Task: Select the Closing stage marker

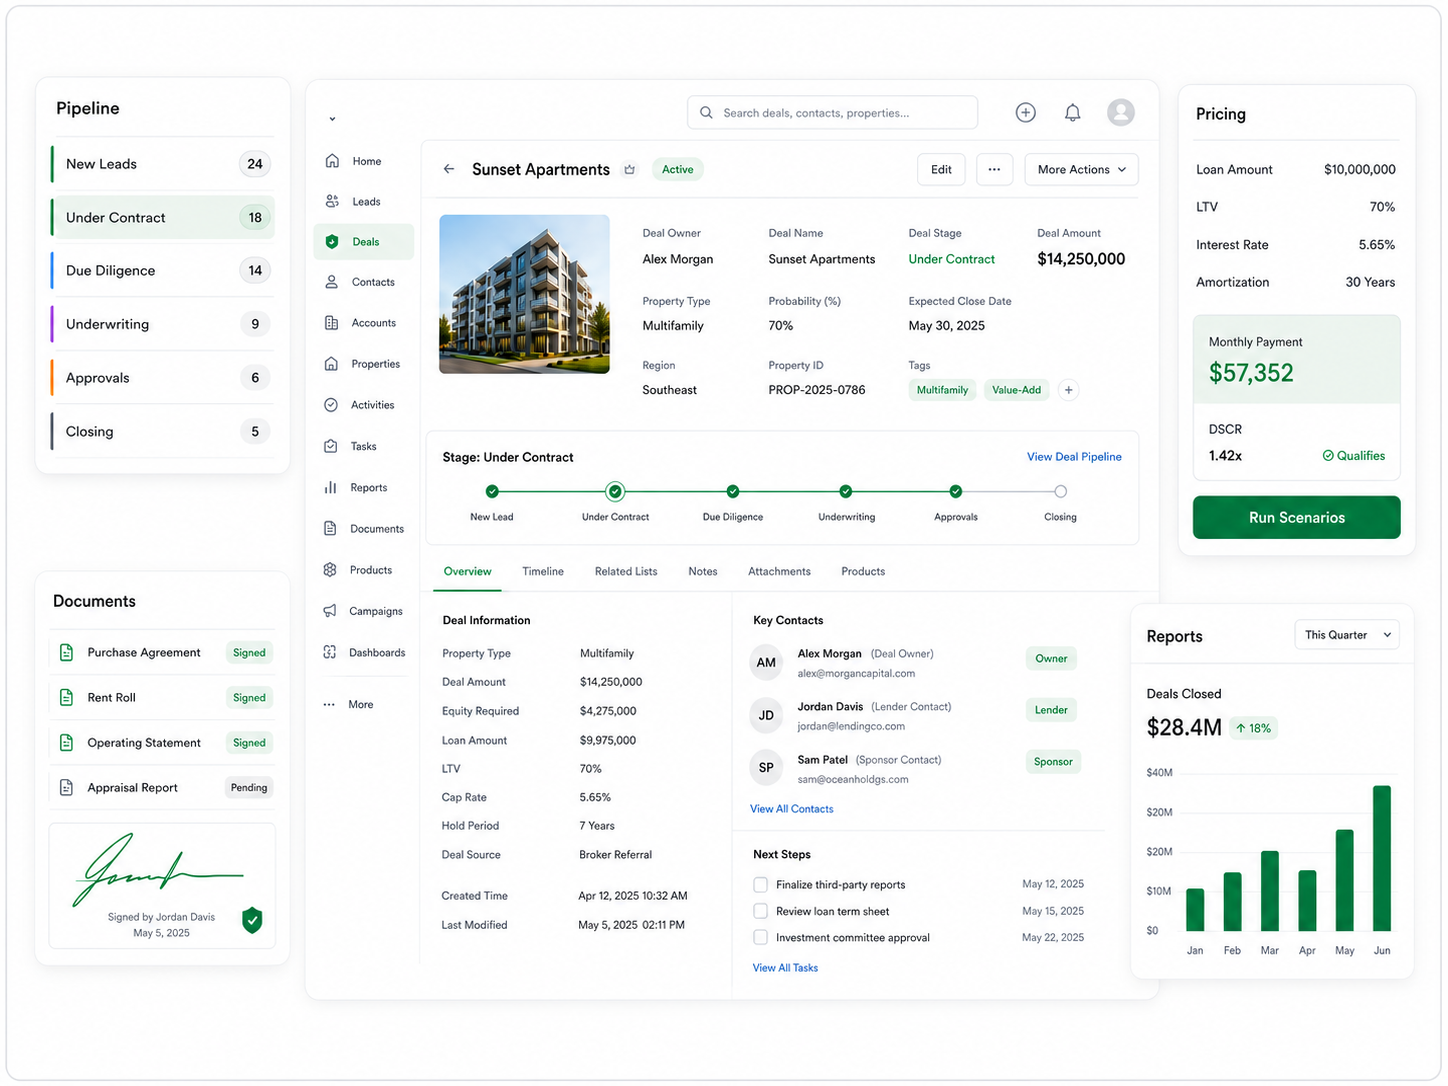Action: (x=1060, y=491)
